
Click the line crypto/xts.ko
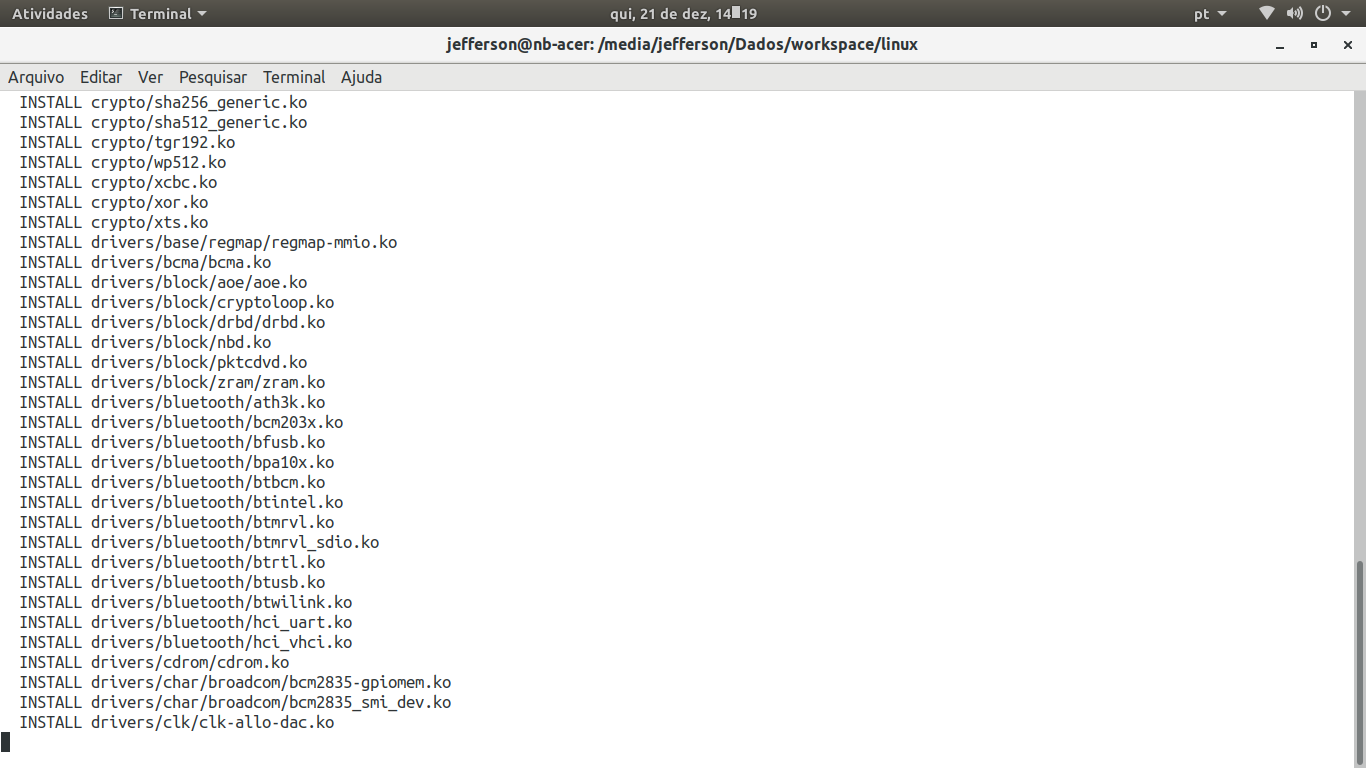tap(114, 222)
